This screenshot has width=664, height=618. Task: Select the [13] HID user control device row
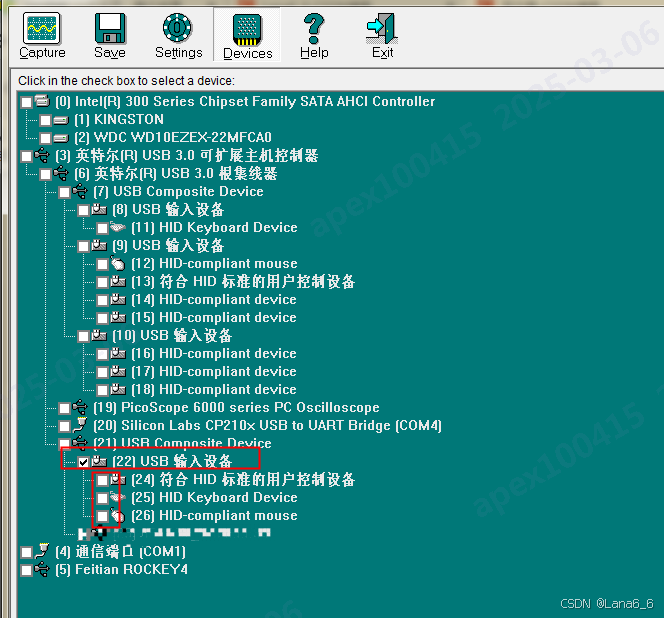[226, 281]
